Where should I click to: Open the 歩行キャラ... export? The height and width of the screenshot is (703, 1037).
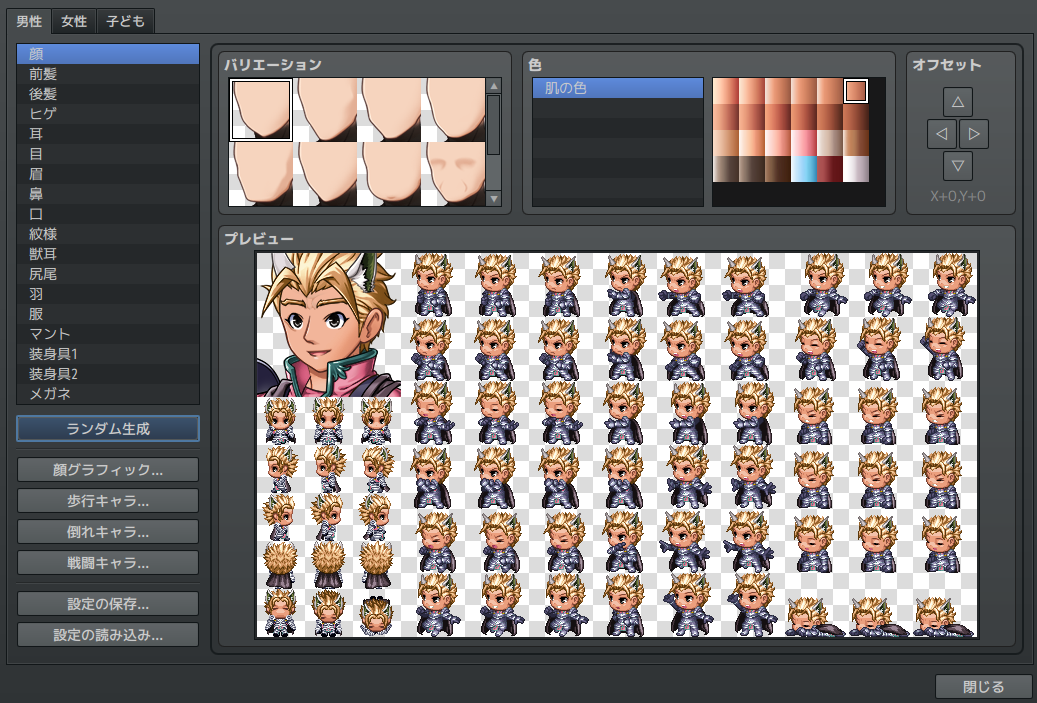point(108,500)
